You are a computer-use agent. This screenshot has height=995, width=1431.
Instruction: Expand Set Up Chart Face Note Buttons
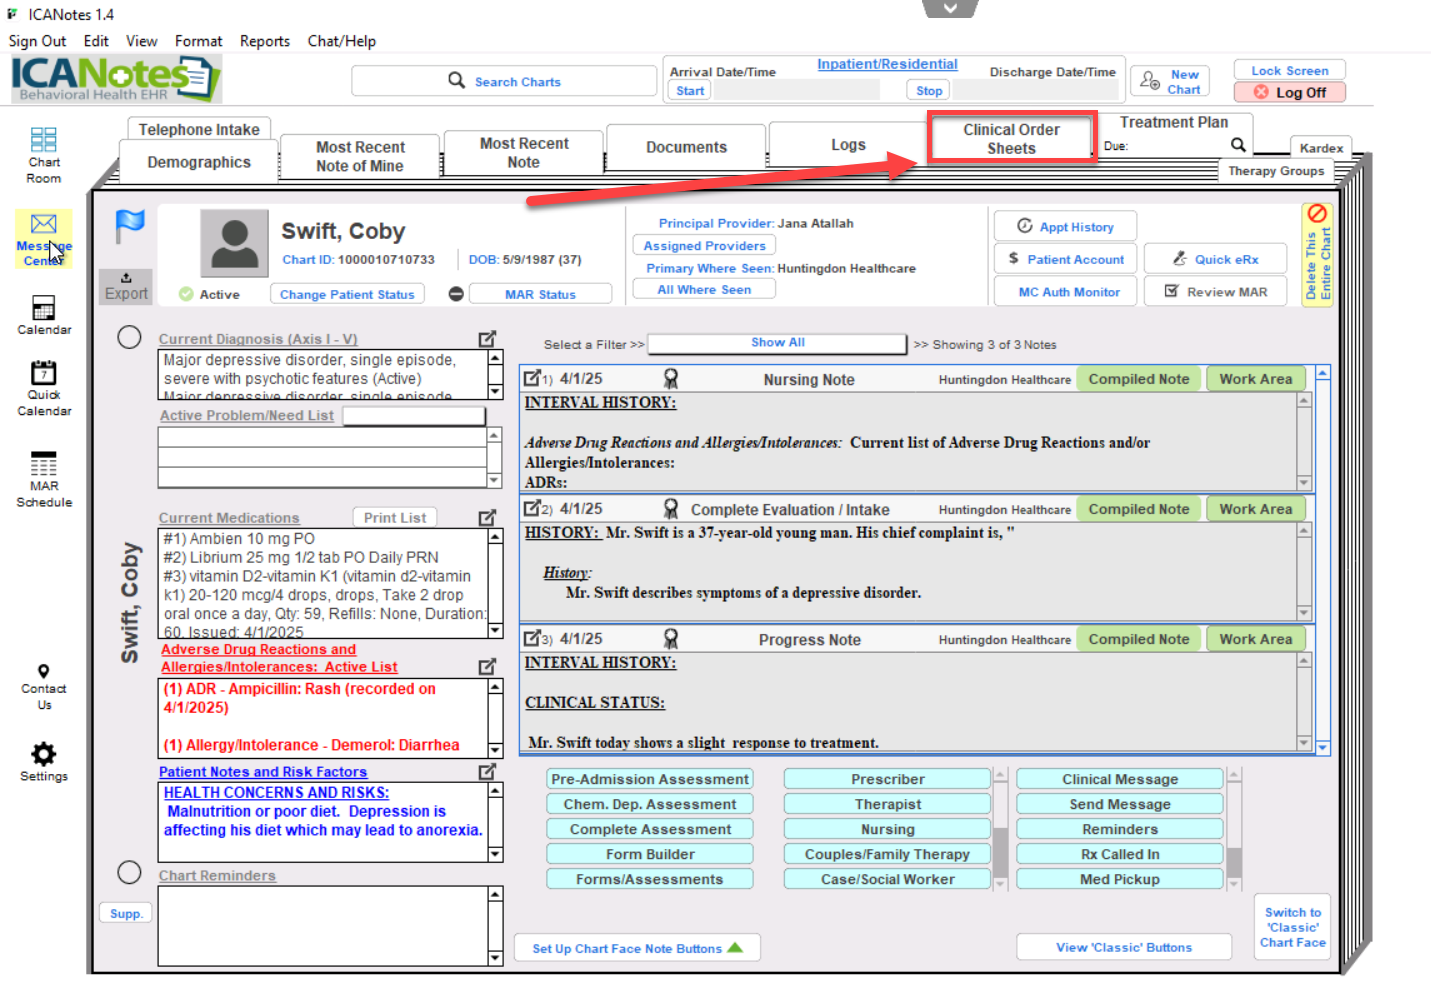click(x=637, y=948)
